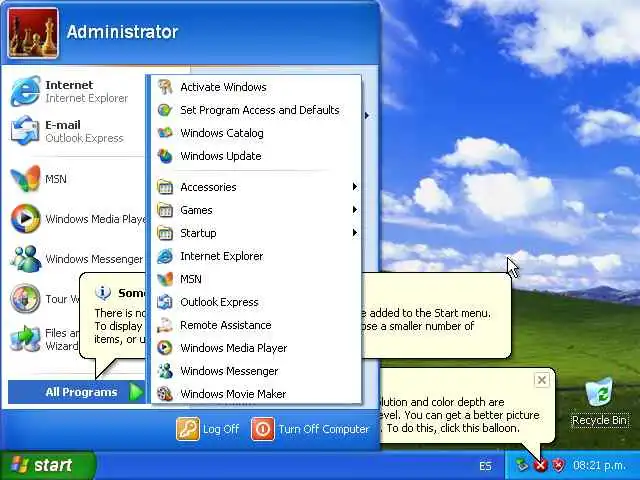Click the Windows Catalog icon
The height and width of the screenshot is (480, 640).
165,133
